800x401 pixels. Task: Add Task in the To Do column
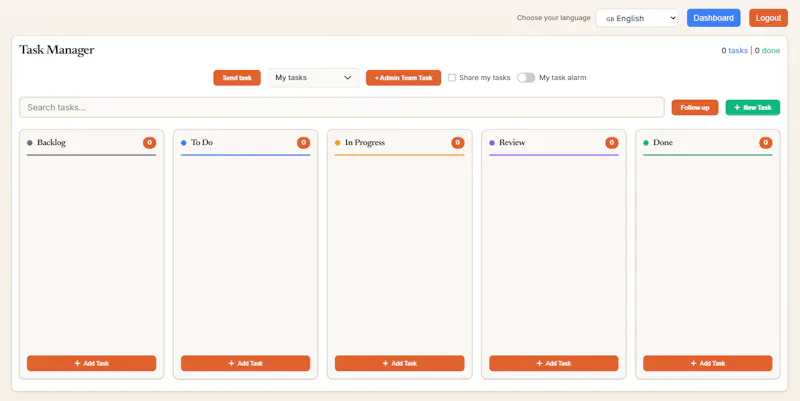tap(245, 363)
